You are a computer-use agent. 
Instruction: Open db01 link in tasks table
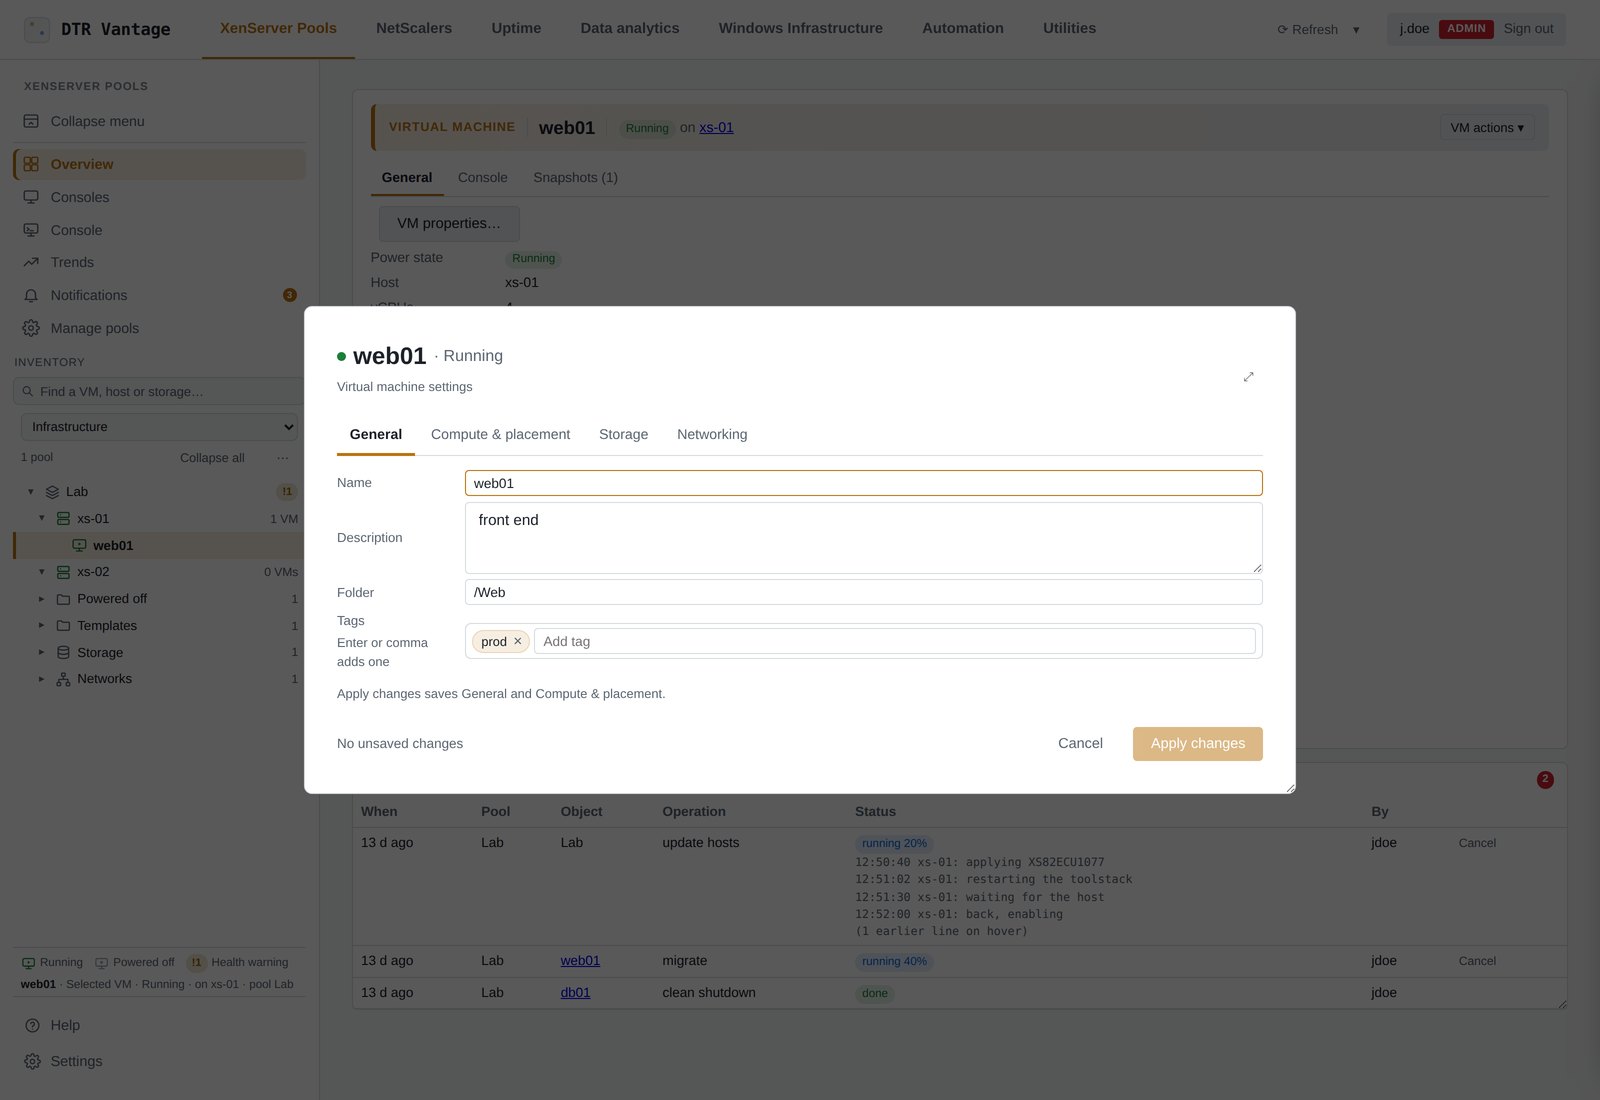575,993
